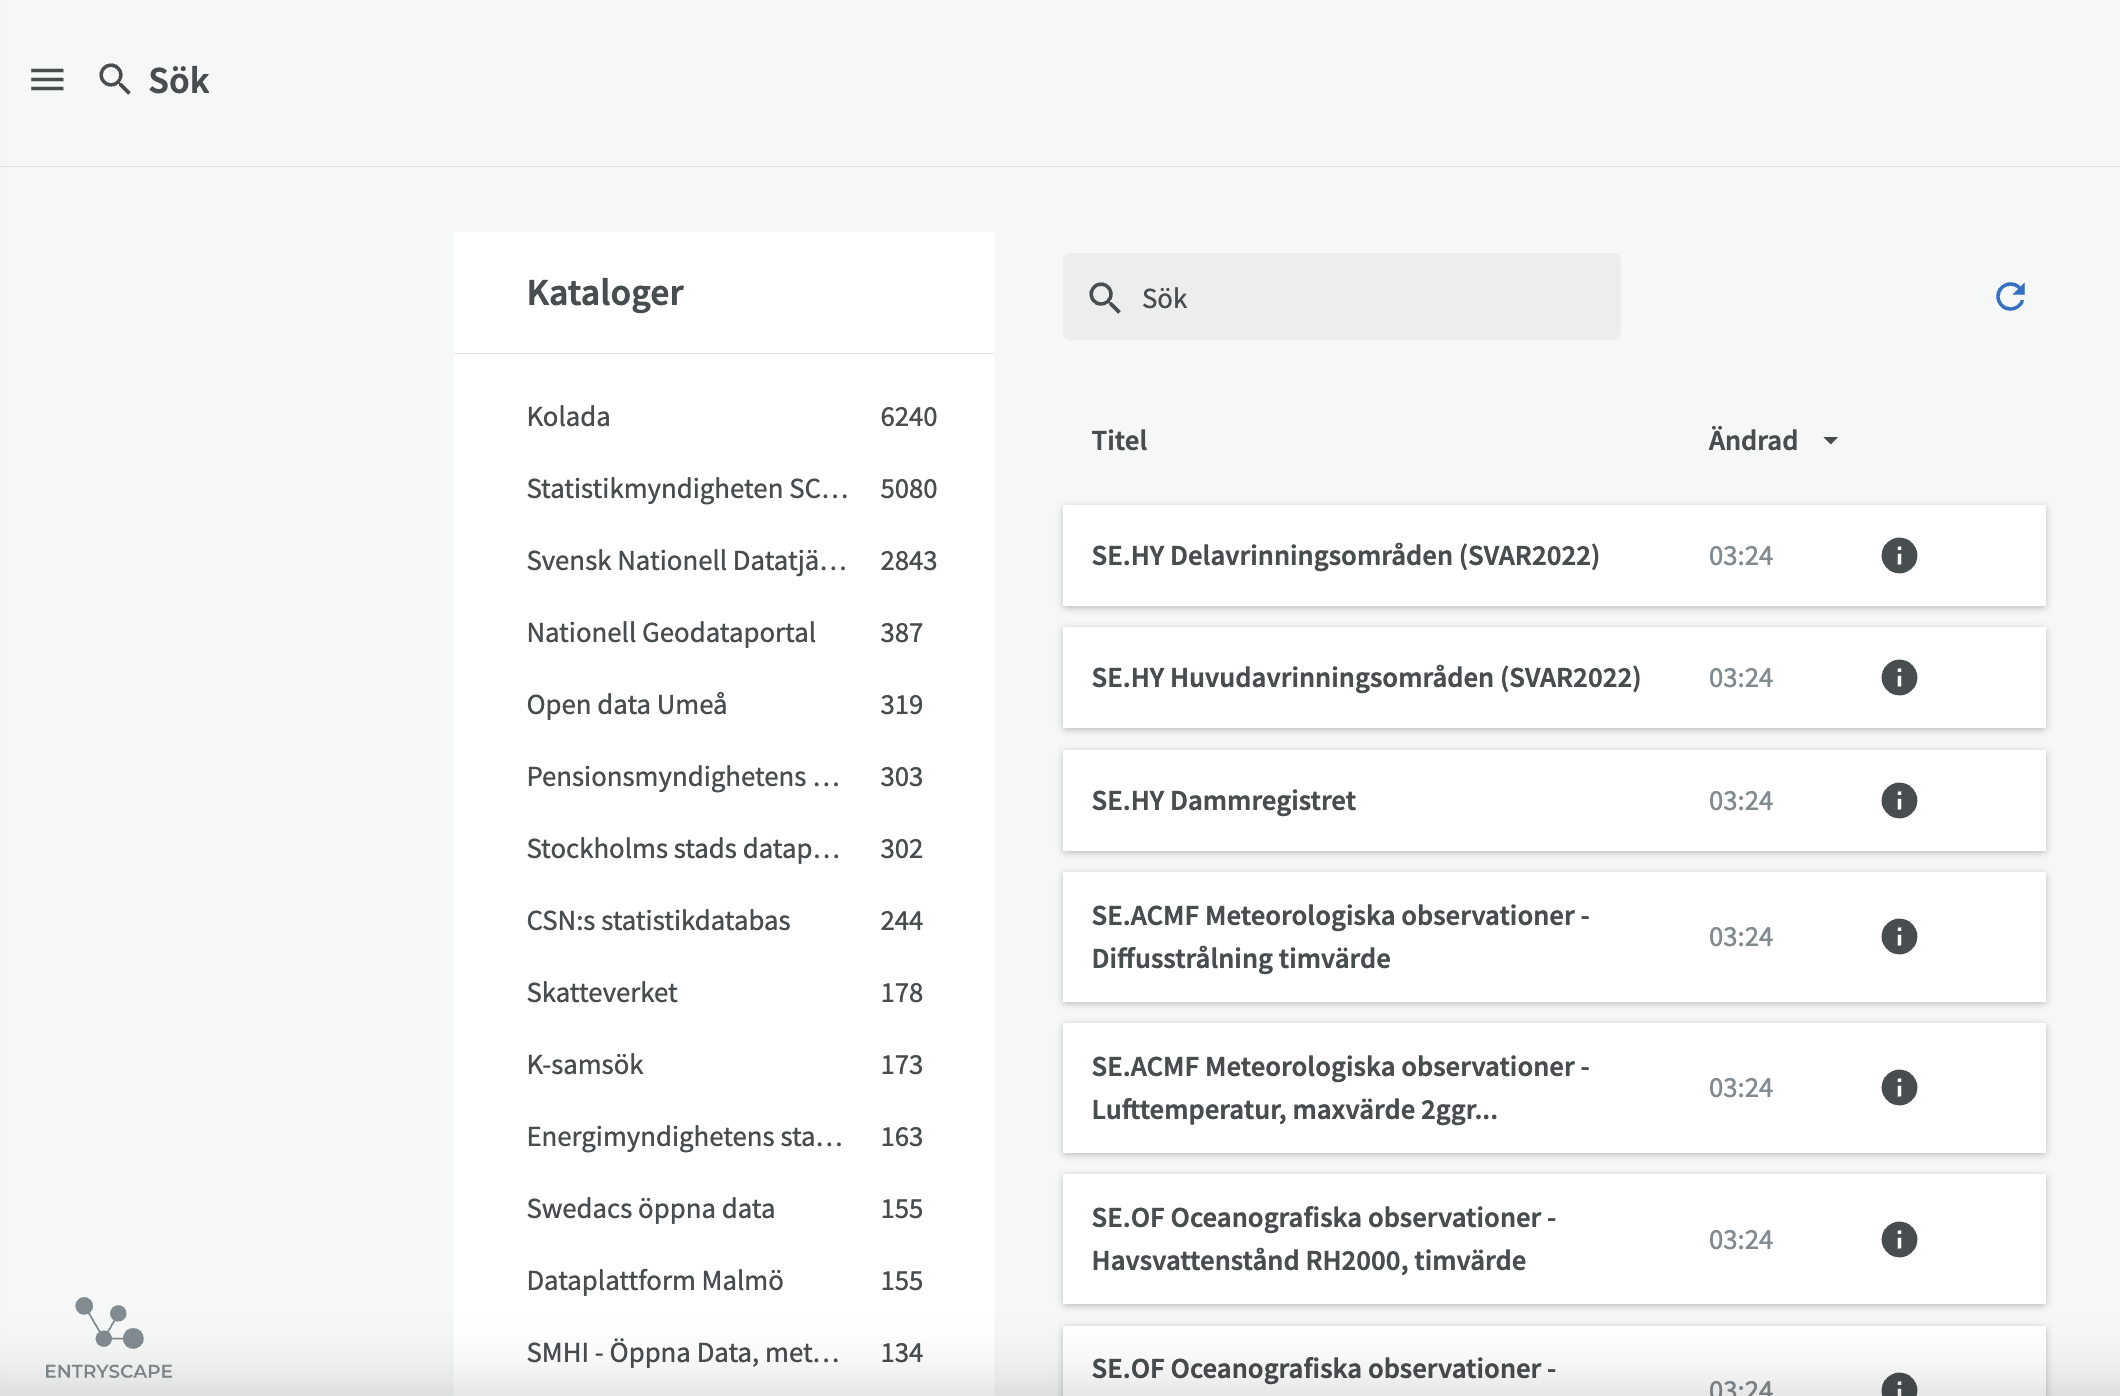The width and height of the screenshot is (2120, 1396).
Task: Click the refresh icon next to the search field
Action: (x=2010, y=296)
